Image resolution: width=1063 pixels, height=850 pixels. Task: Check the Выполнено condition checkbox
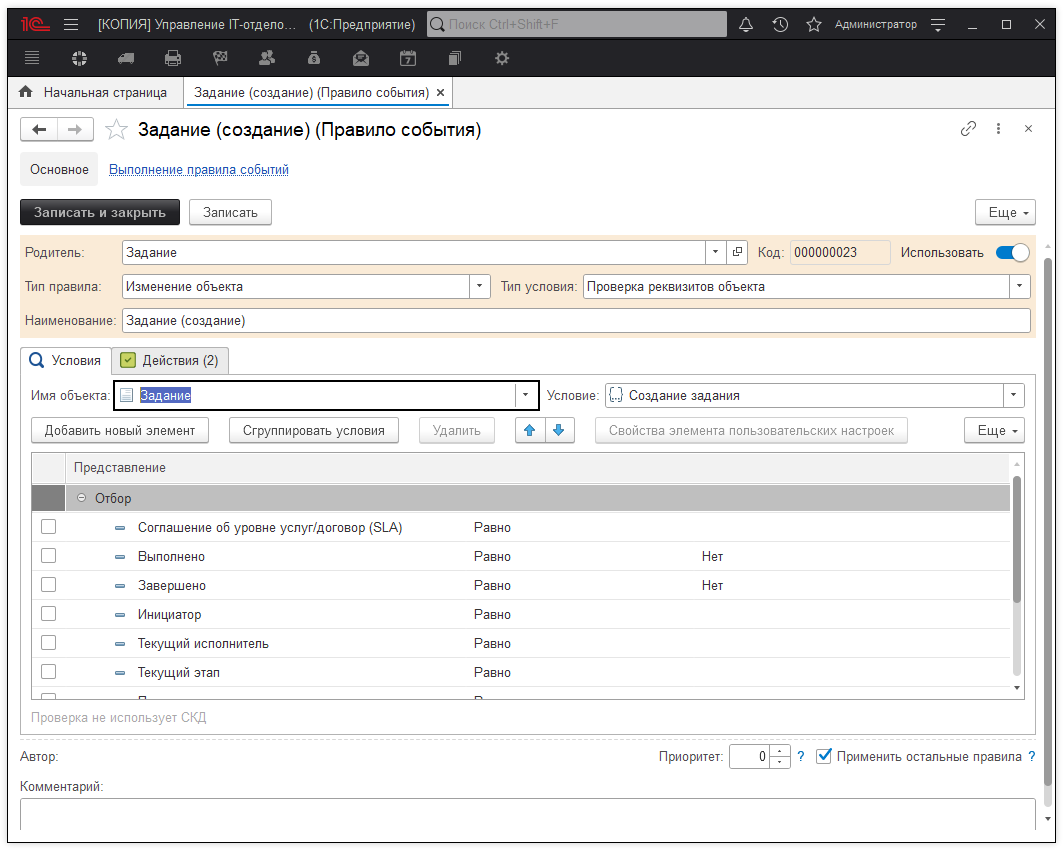[x=48, y=556]
